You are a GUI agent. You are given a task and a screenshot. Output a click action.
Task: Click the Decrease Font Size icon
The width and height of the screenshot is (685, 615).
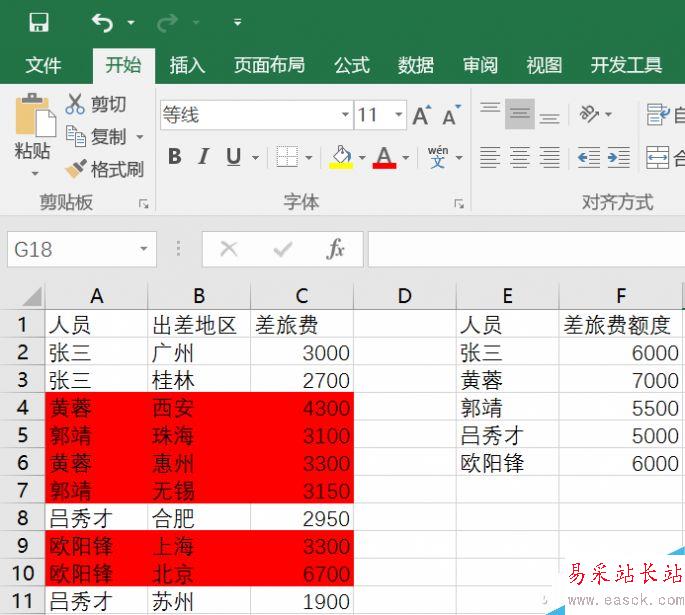click(x=451, y=115)
